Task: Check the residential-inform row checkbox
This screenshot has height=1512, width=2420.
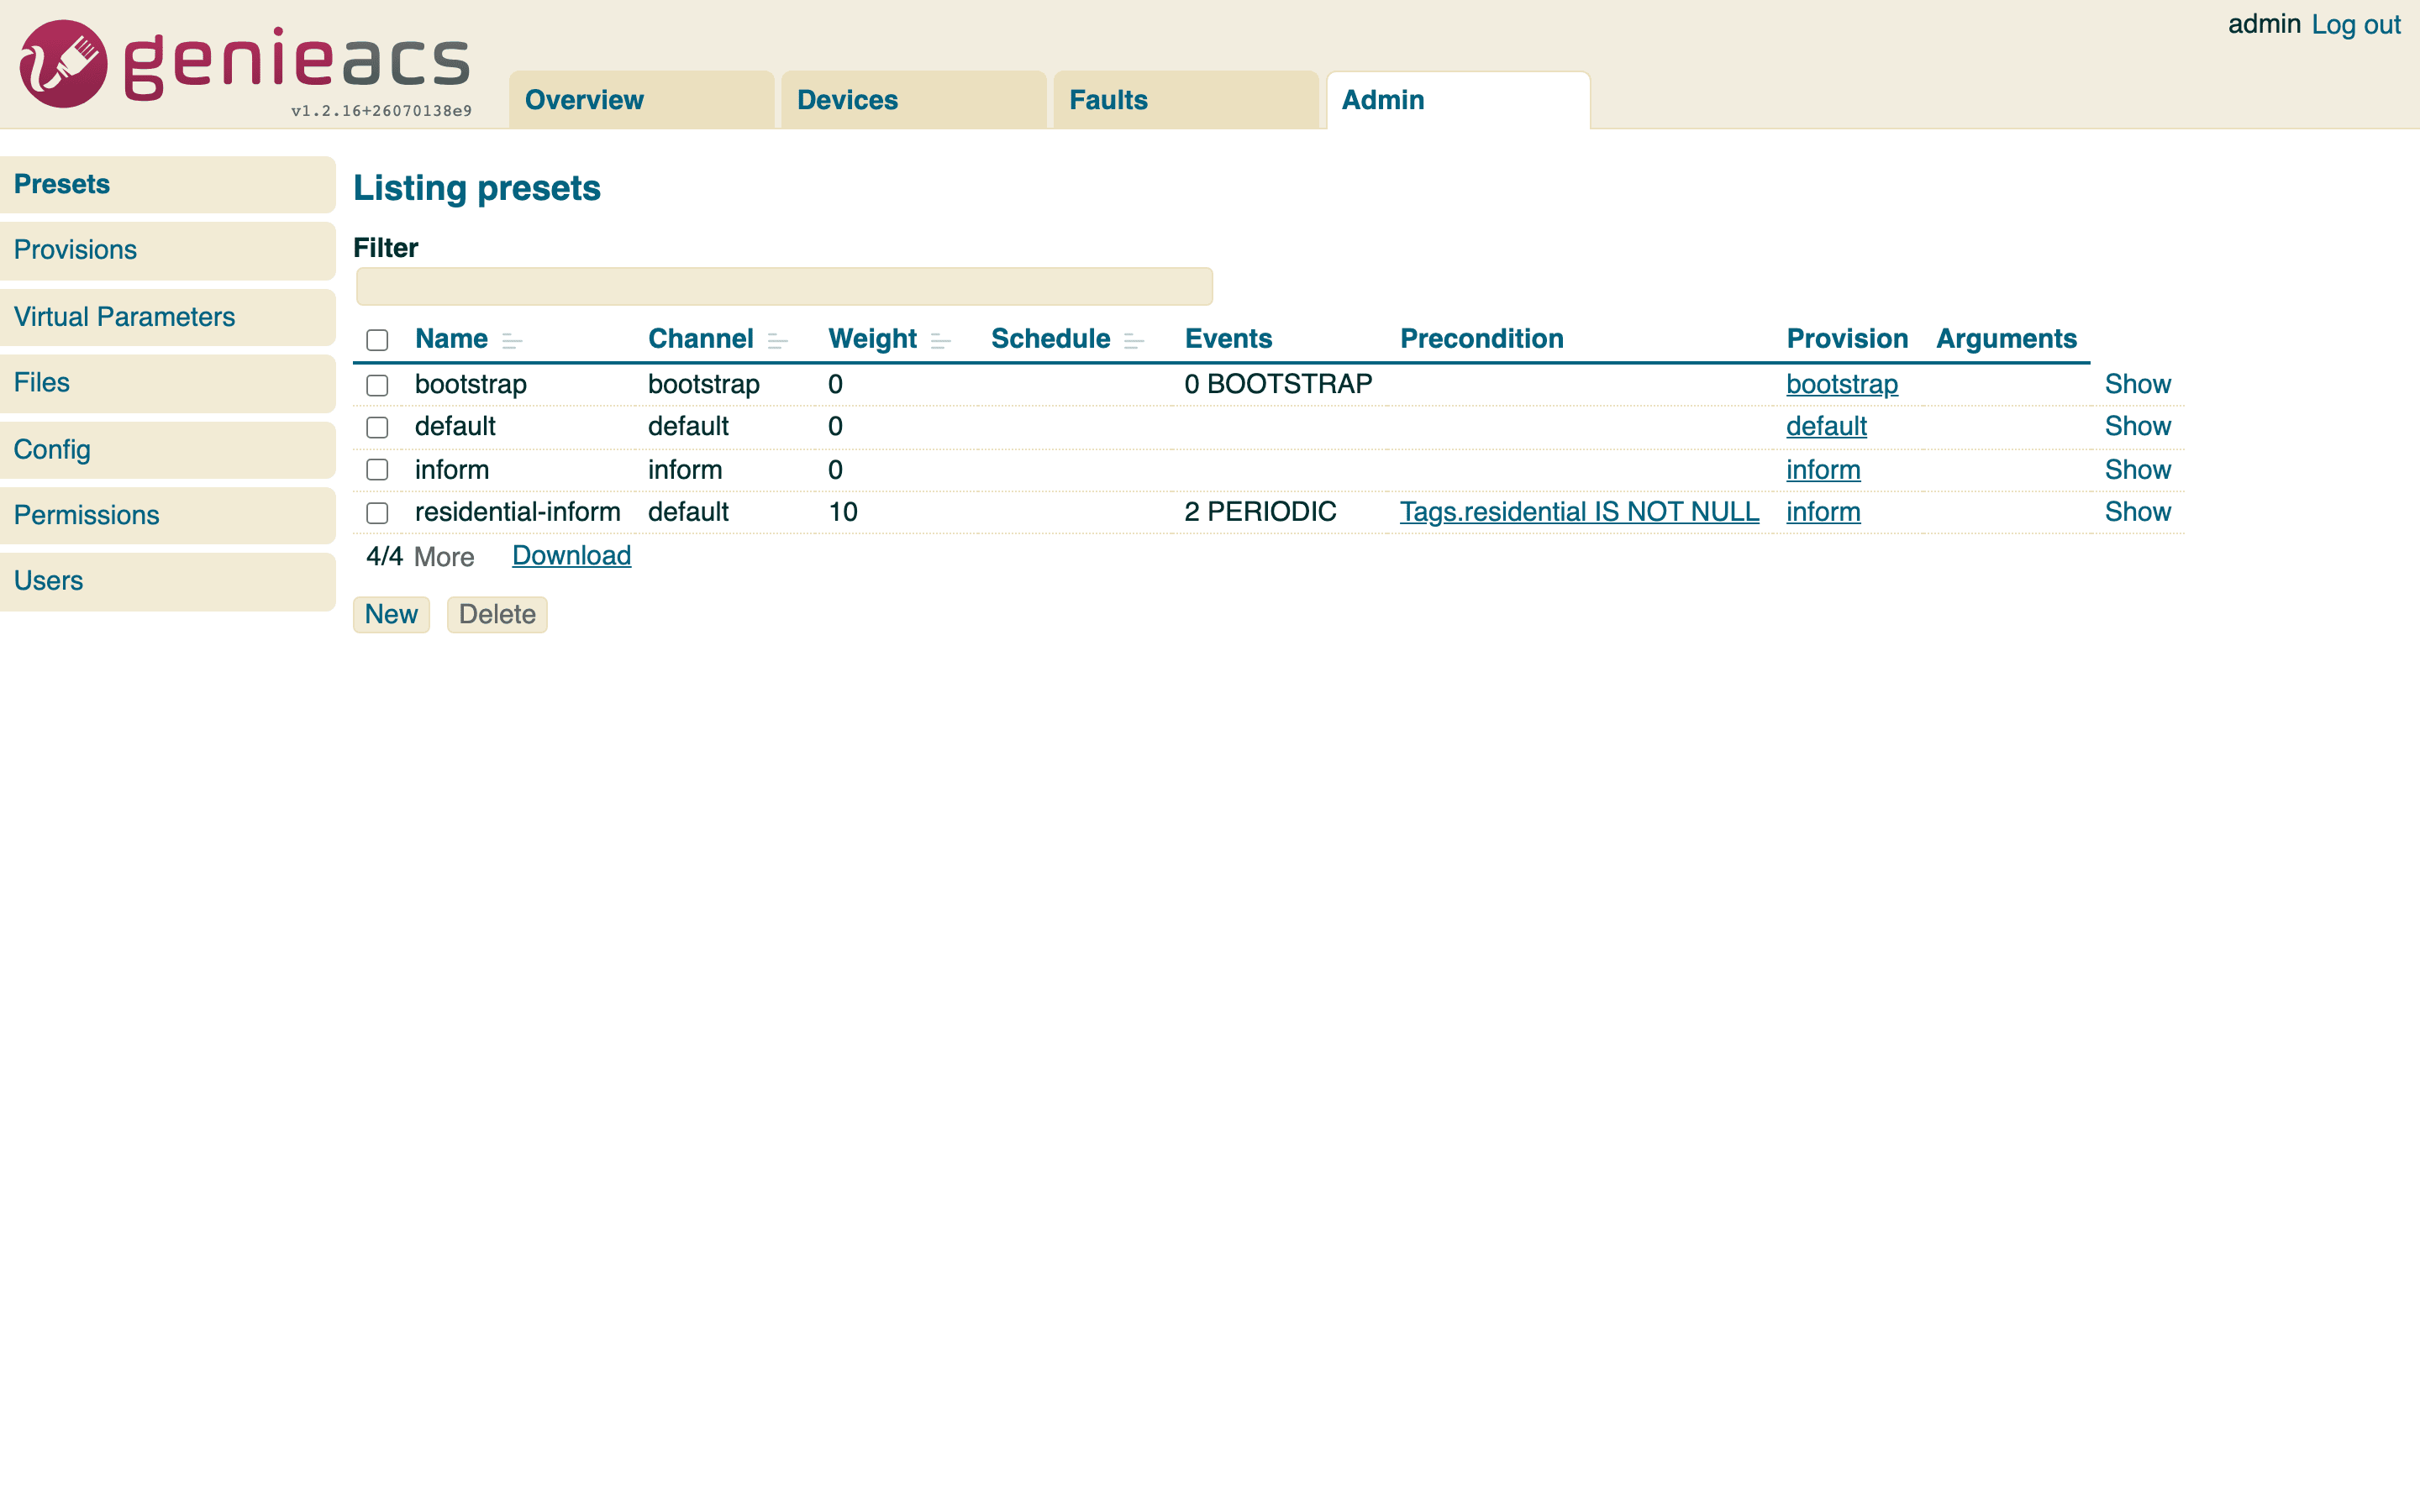Action: [377, 513]
